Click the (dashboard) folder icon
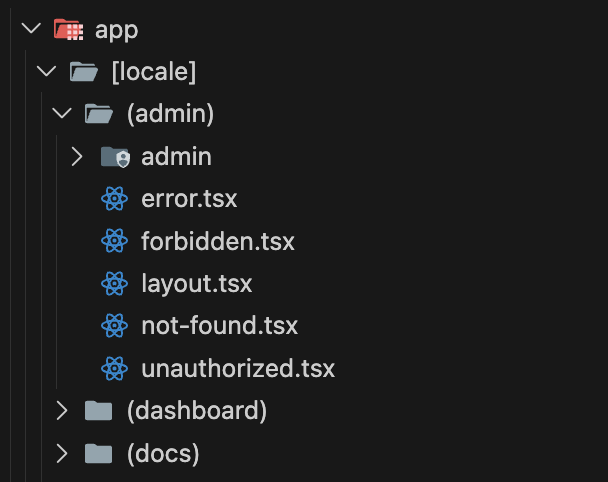The height and width of the screenshot is (482, 608). coord(99,410)
